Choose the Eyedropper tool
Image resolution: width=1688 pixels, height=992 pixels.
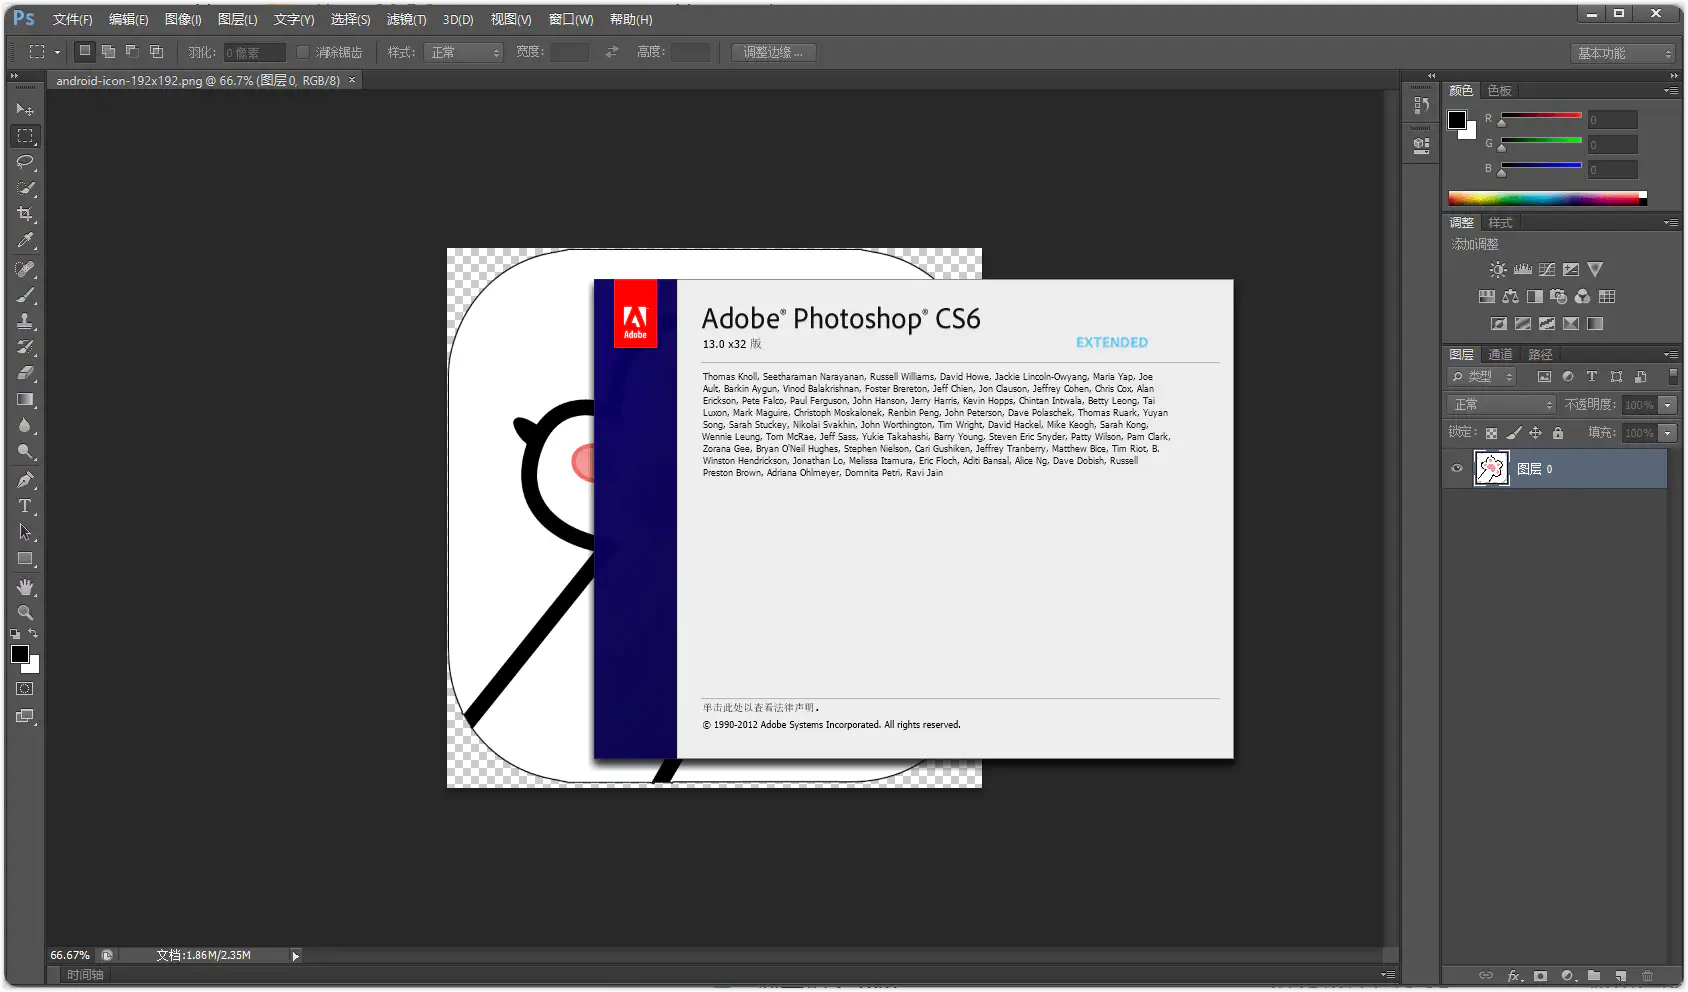click(x=26, y=240)
